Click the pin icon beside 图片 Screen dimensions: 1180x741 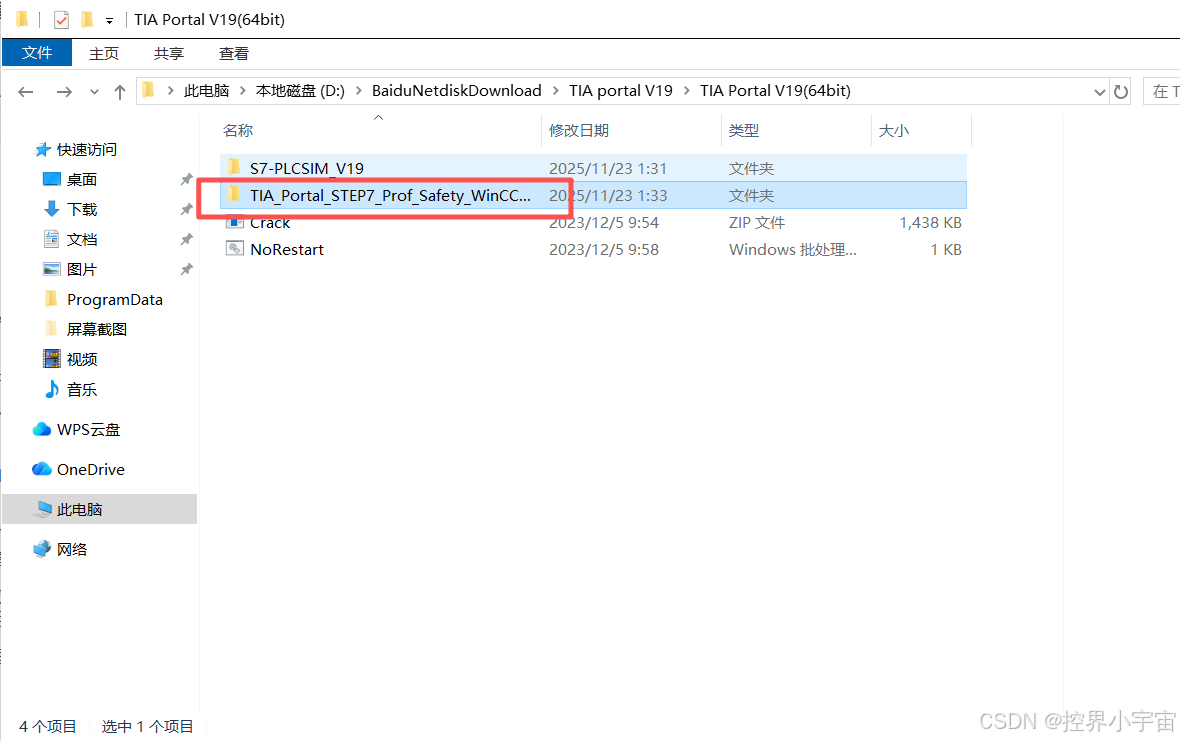coord(186,269)
